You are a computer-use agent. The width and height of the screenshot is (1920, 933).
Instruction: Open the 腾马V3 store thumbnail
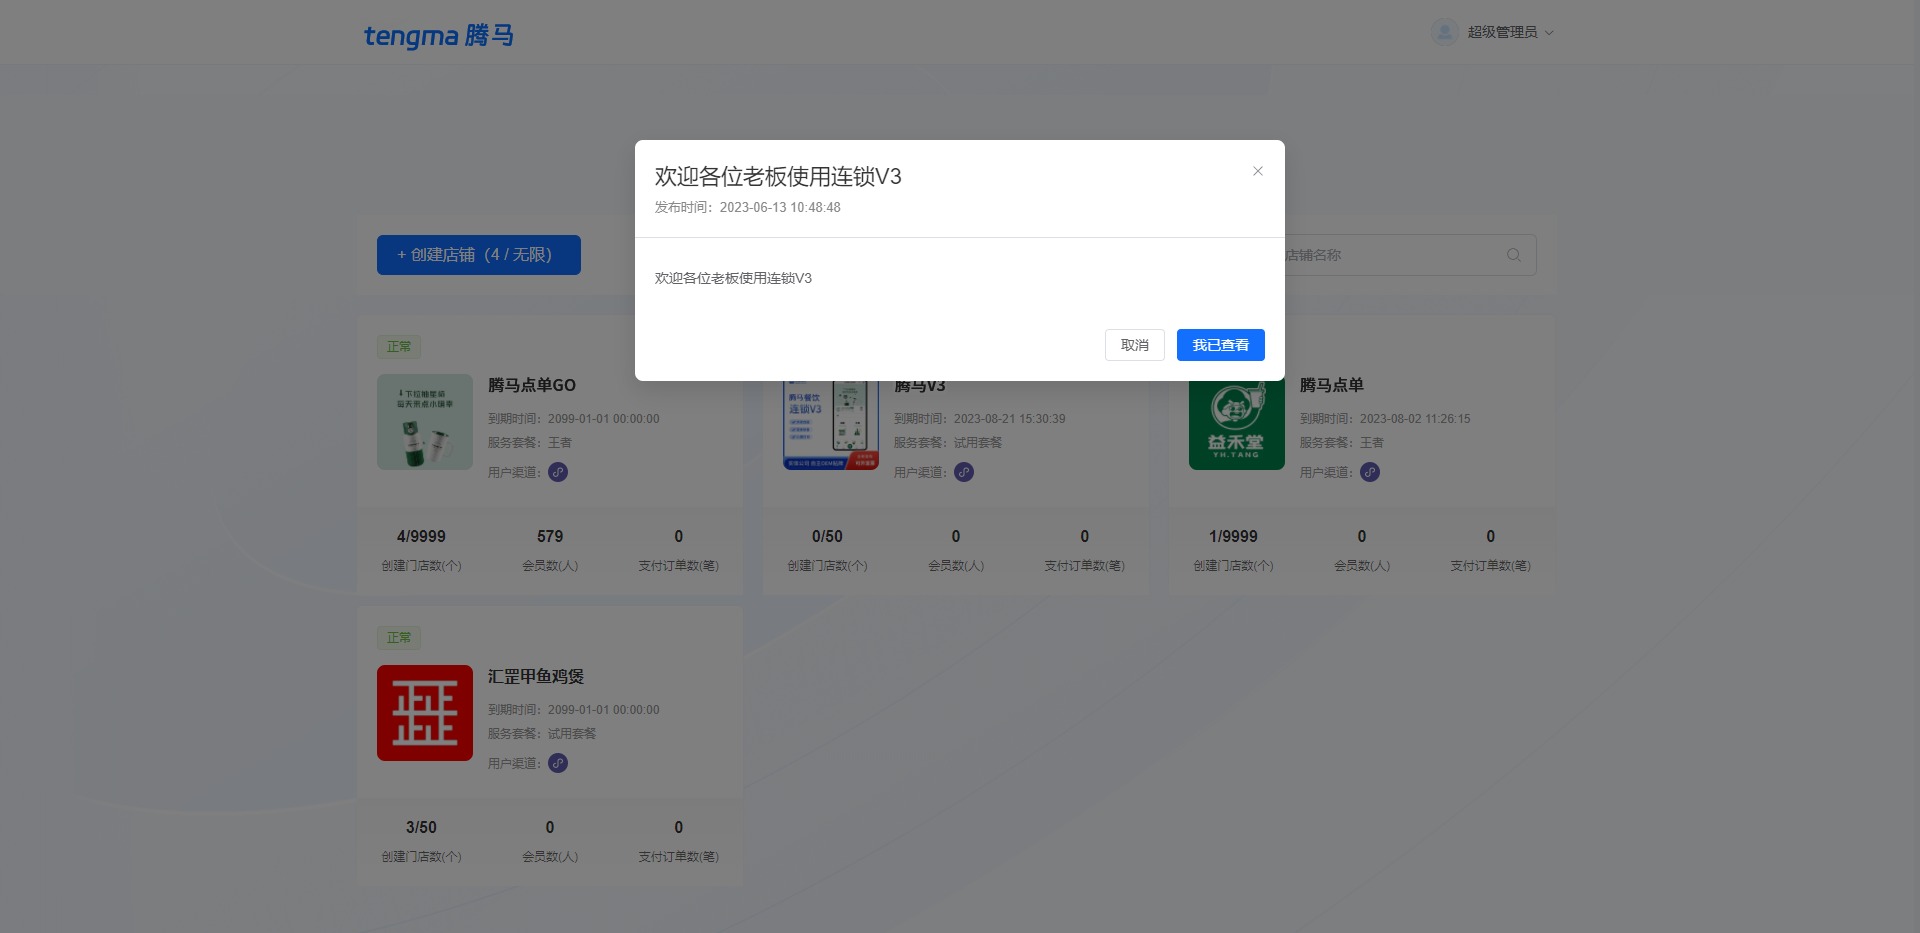pos(831,425)
